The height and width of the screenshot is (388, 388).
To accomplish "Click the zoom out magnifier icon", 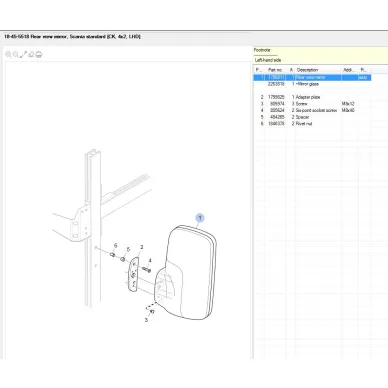I will pyautogui.click(x=16, y=54).
